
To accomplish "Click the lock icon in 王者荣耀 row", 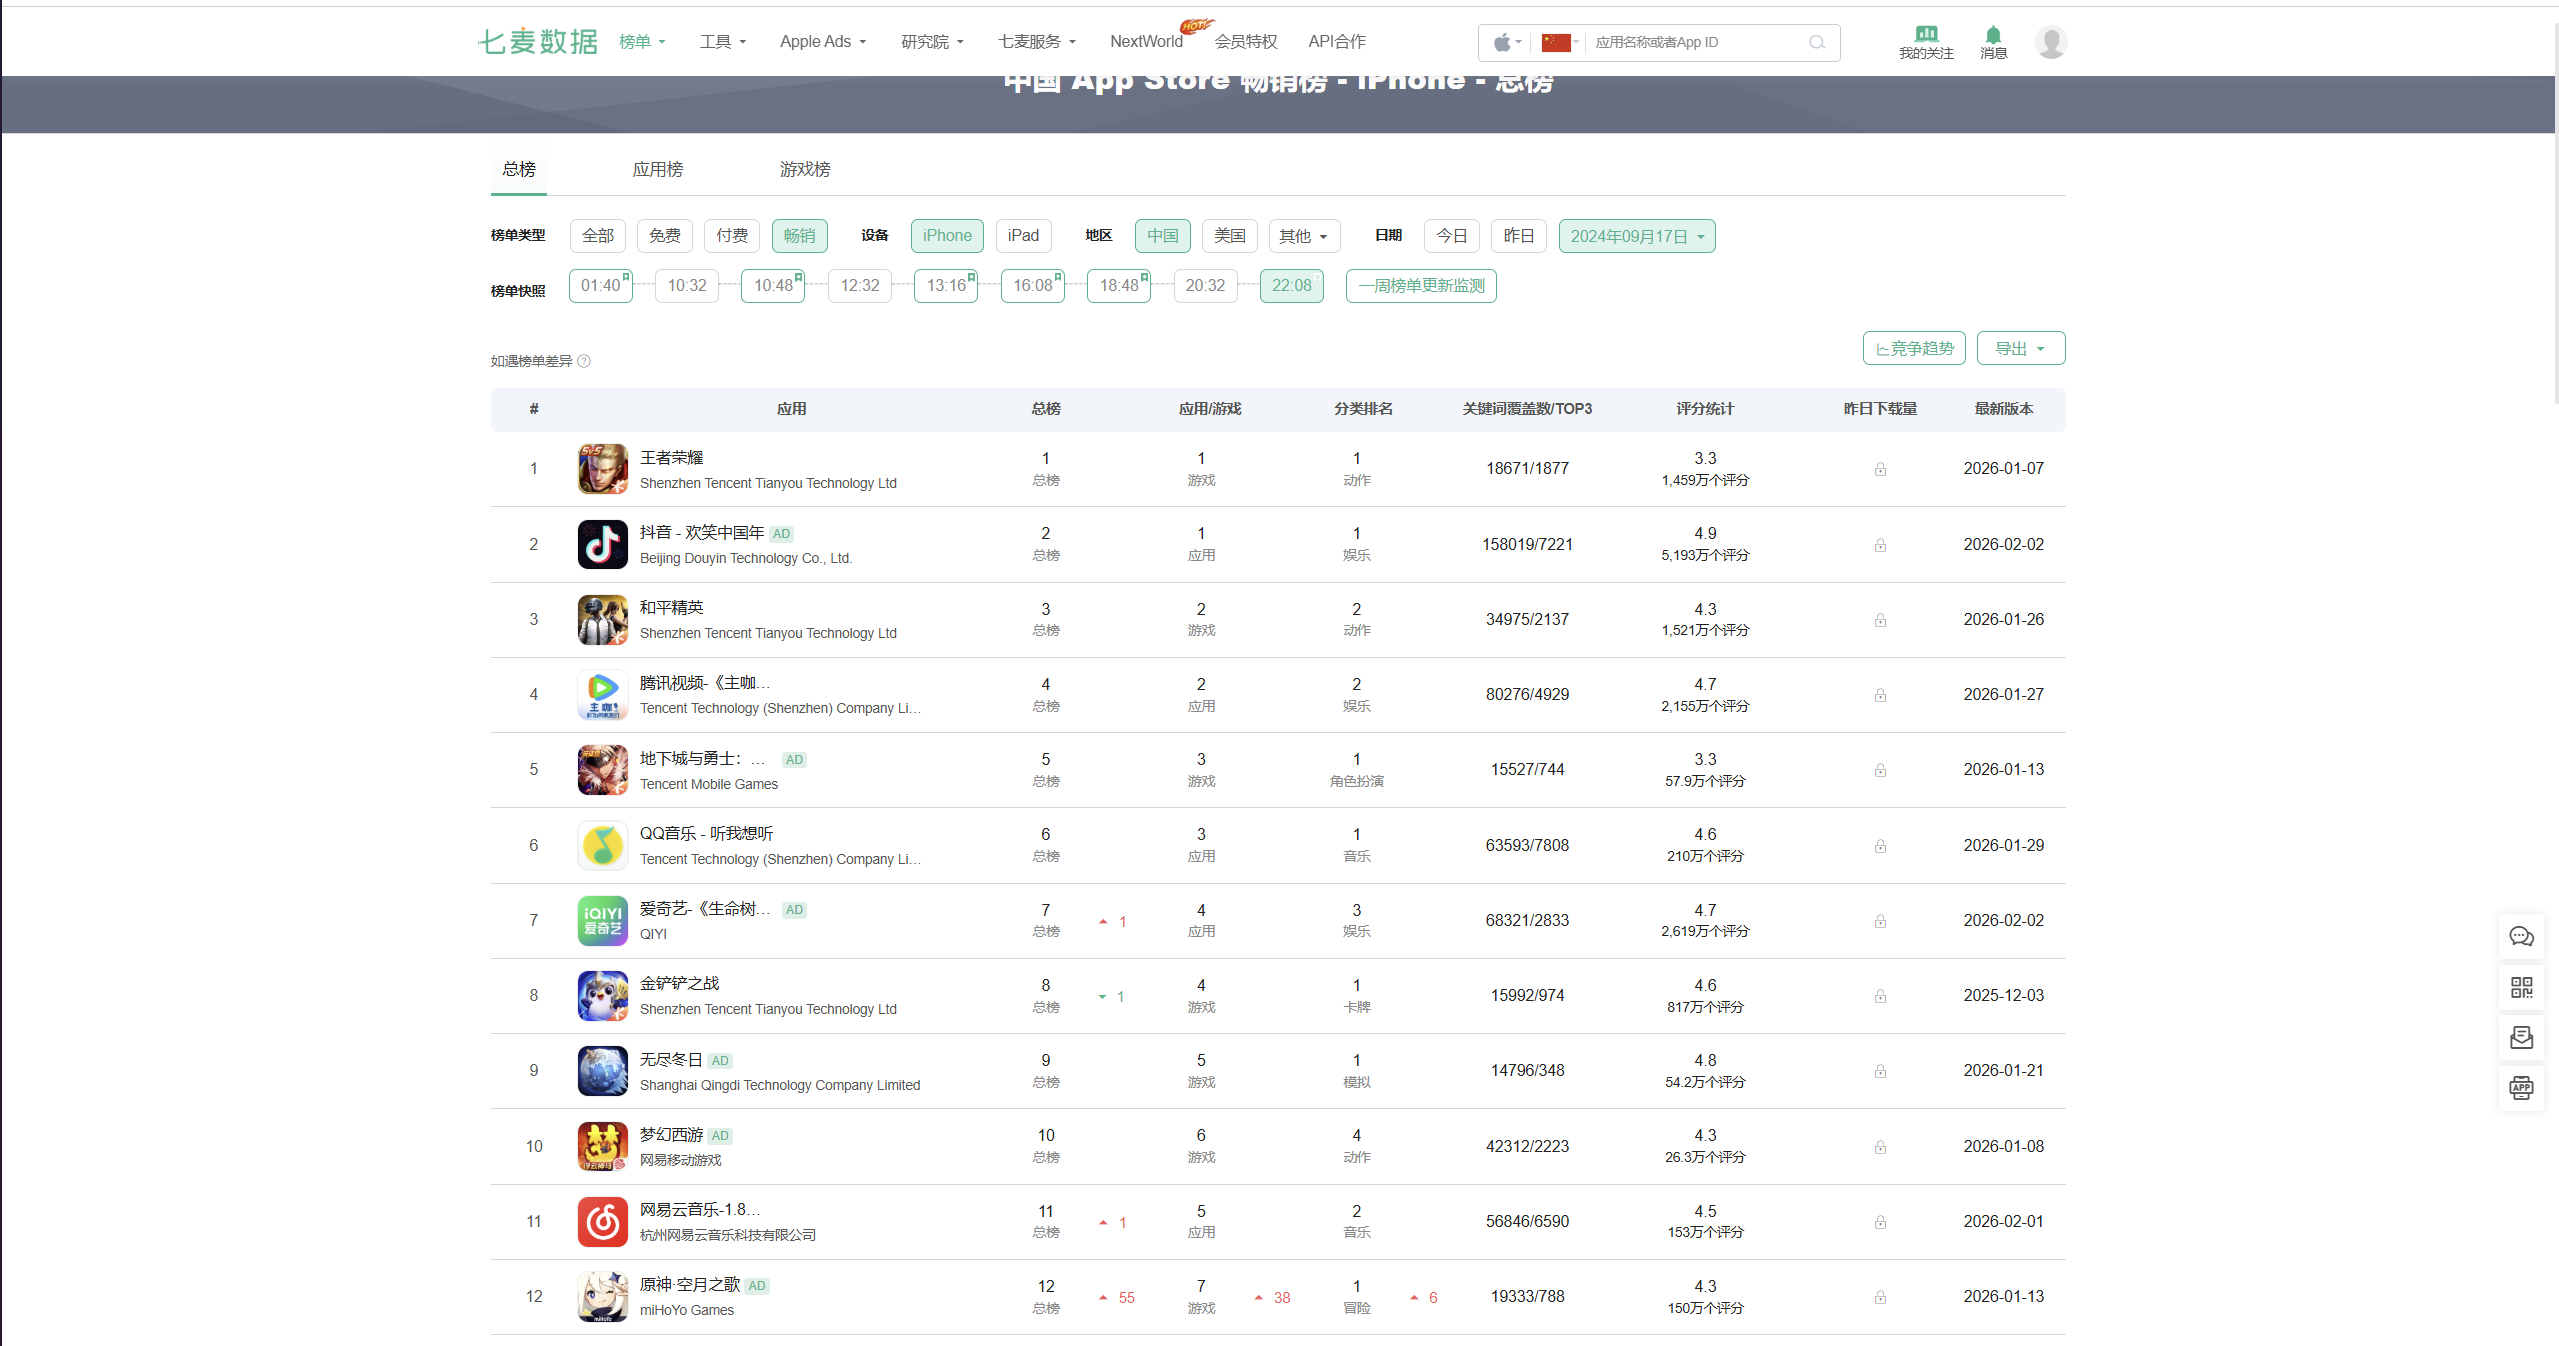I will click(1880, 469).
